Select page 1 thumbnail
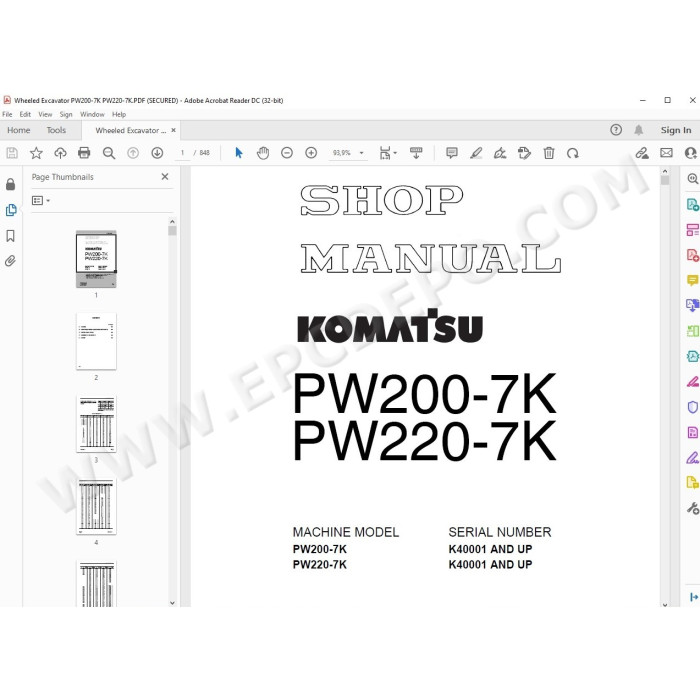 pyautogui.click(x=96, y=259)
